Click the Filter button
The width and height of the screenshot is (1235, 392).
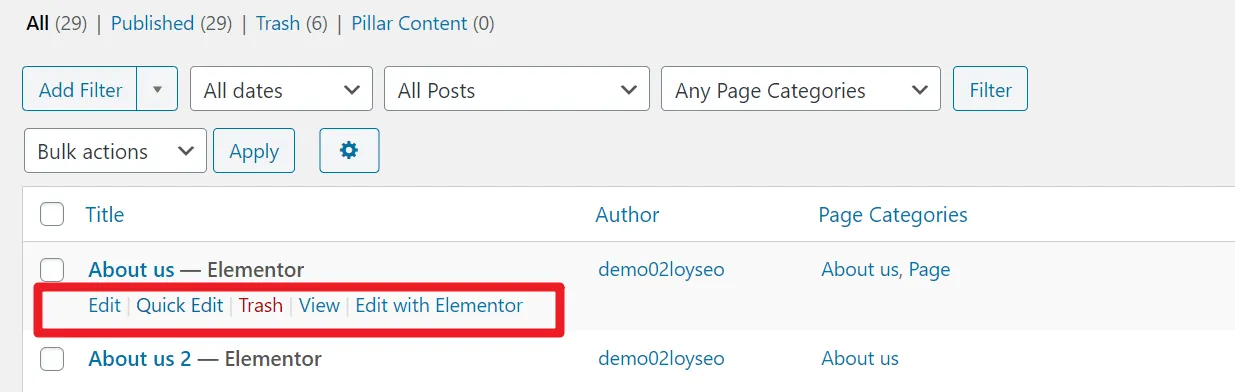click(990, 89)
